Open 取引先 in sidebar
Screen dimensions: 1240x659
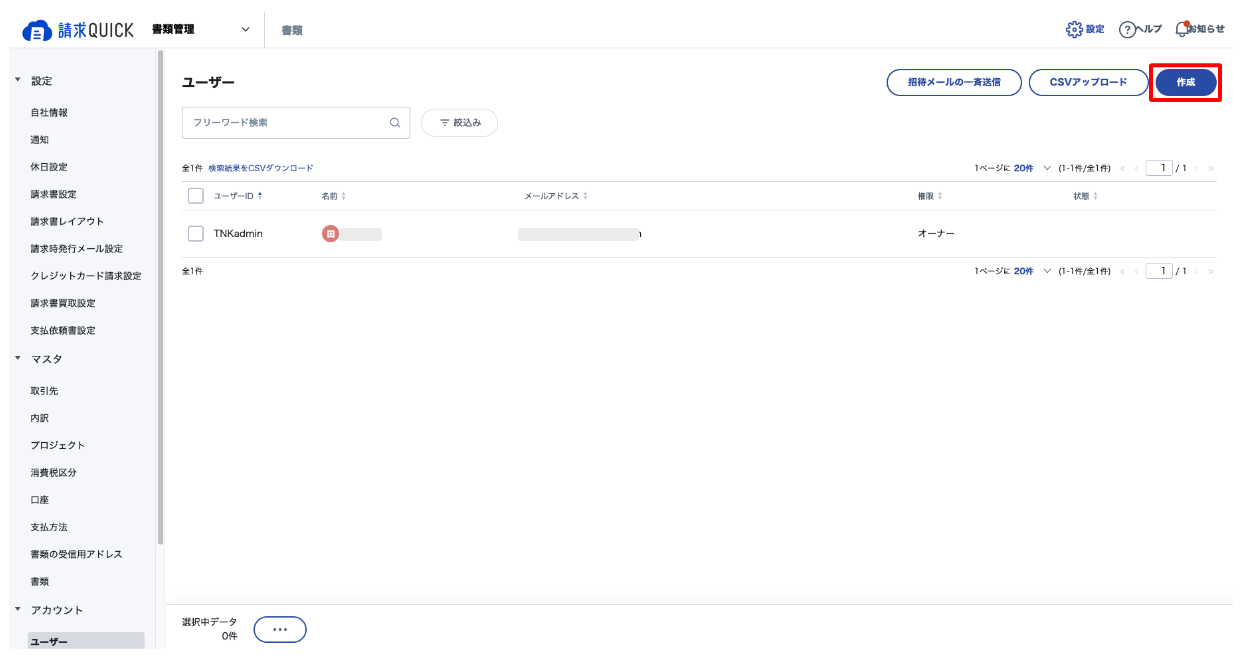[44, 391]
